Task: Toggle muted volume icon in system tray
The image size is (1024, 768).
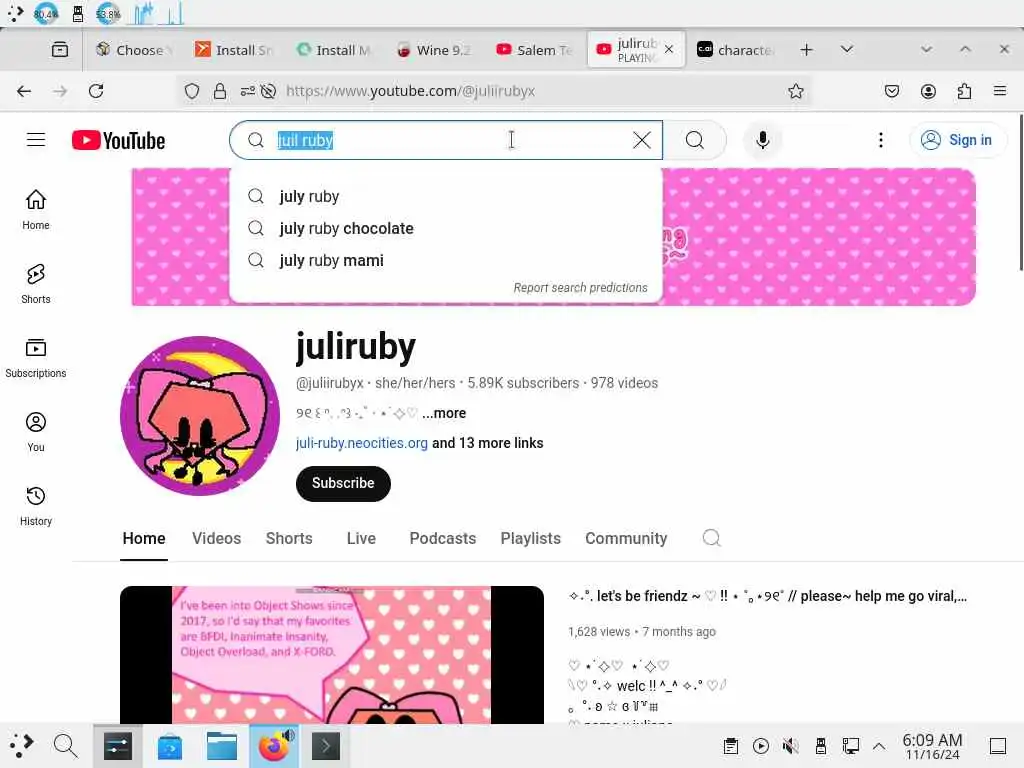Action: [x=790, y=746]
